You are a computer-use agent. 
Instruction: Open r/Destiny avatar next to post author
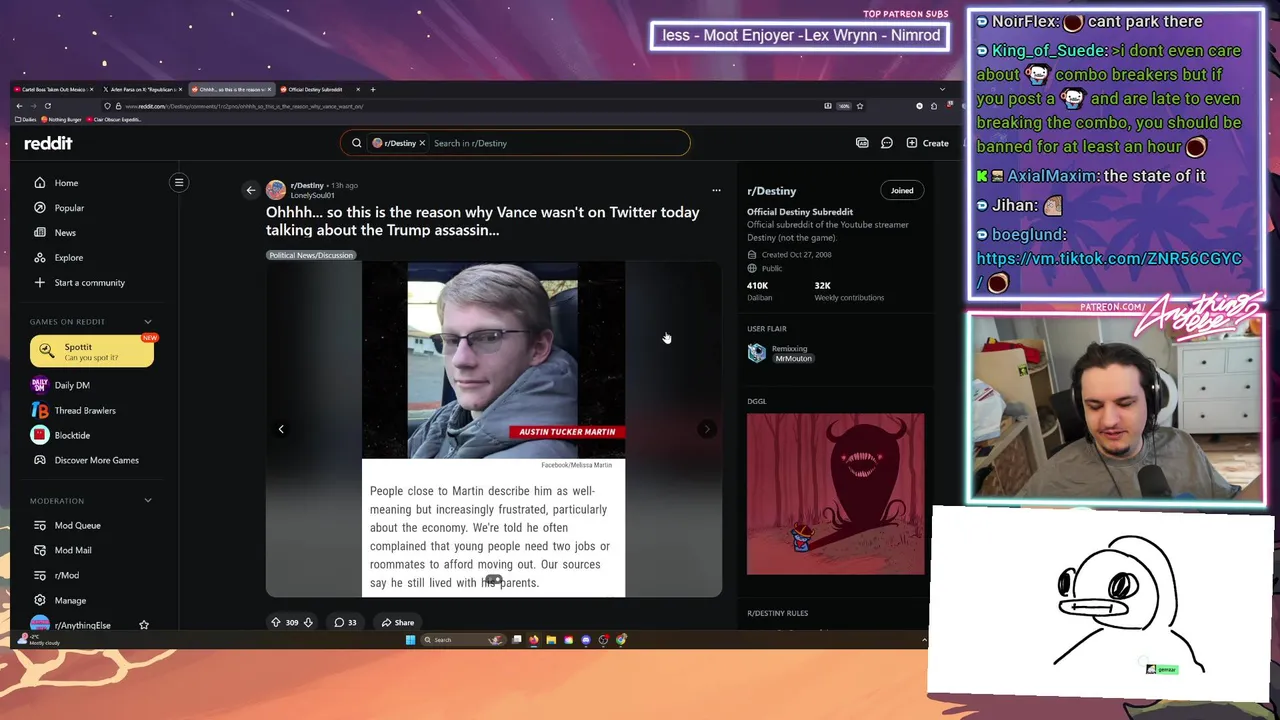[275, 190]
